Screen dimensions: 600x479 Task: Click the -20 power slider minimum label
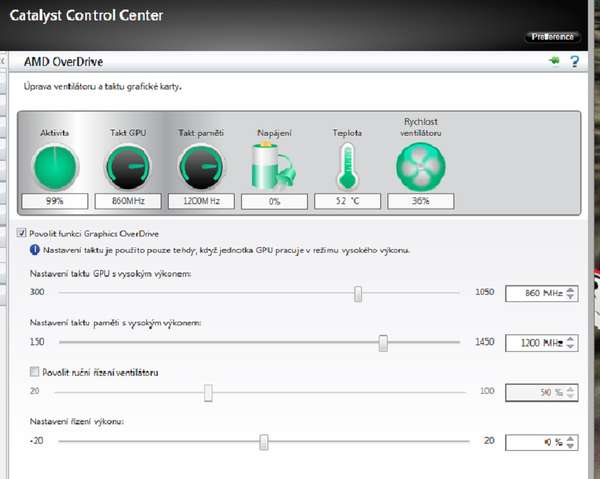[x=37, y=441]
